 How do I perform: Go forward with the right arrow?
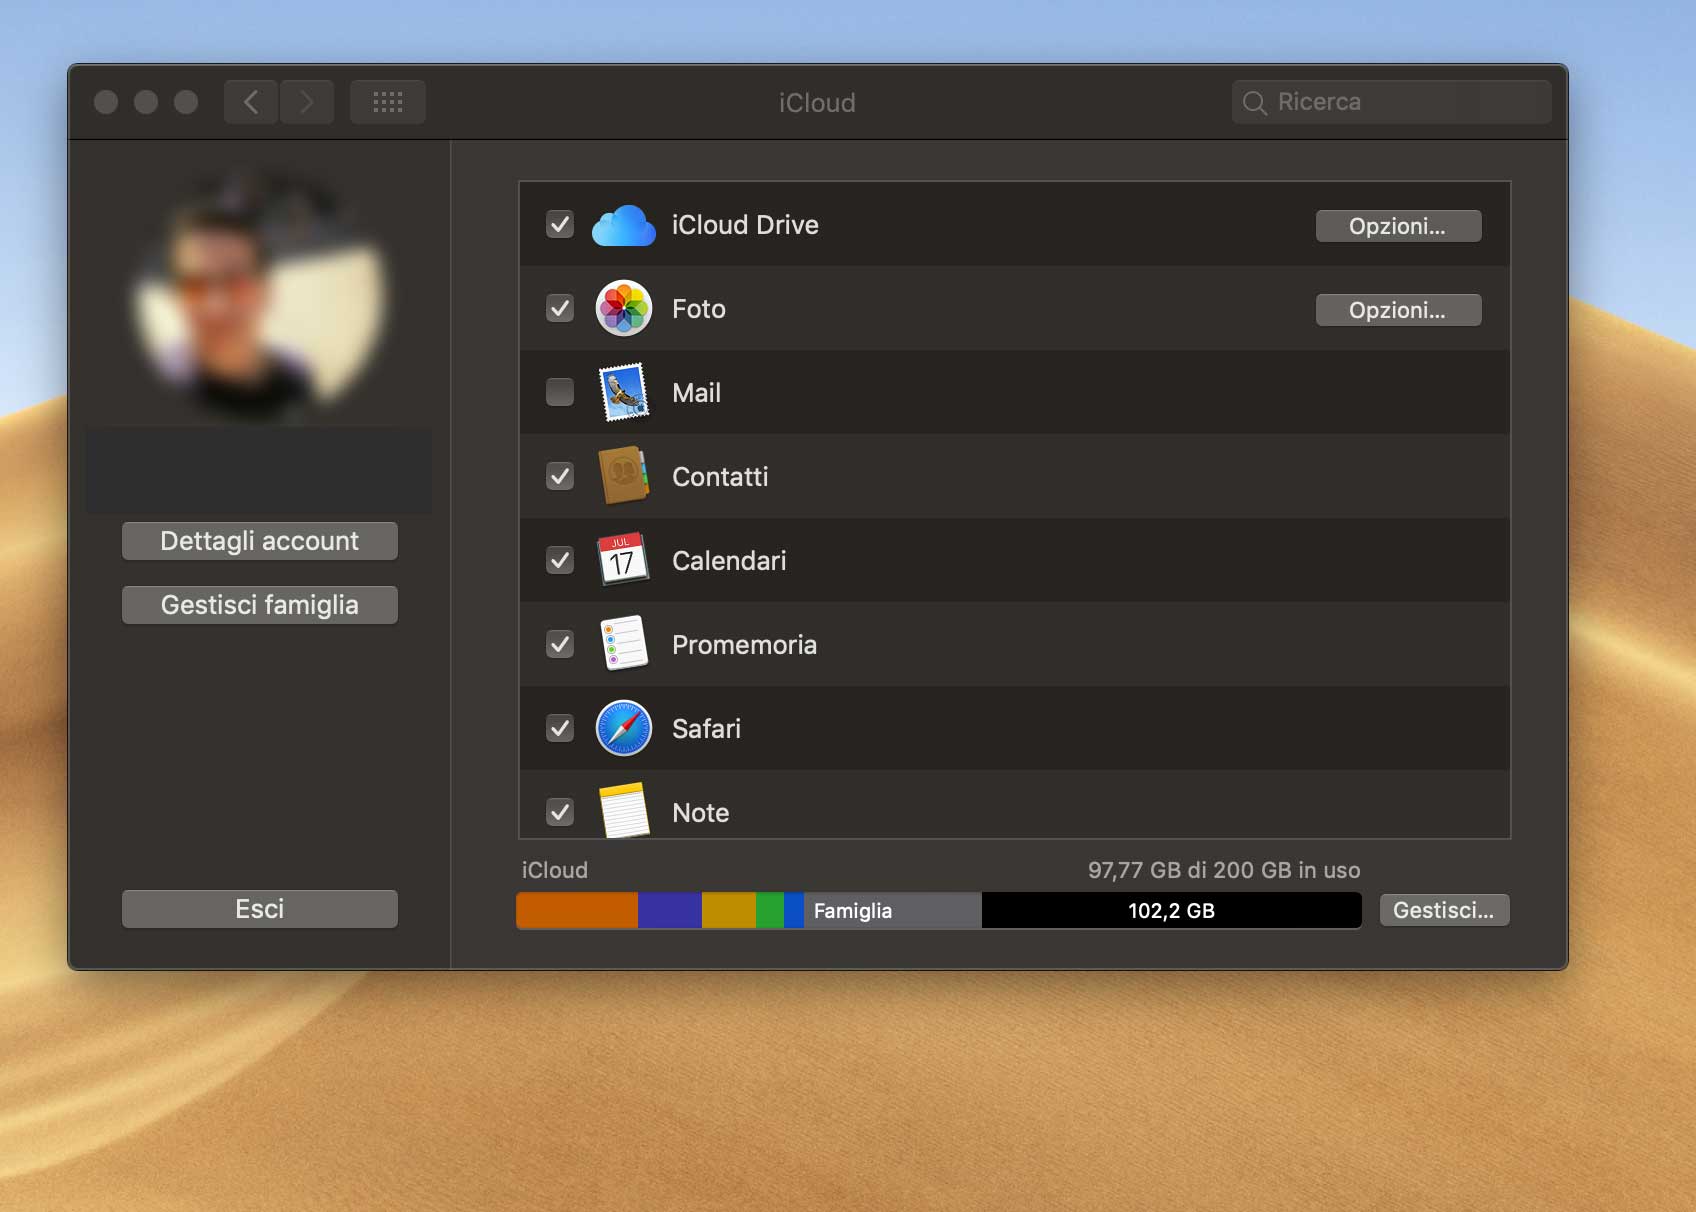click(x=307, y=102)
